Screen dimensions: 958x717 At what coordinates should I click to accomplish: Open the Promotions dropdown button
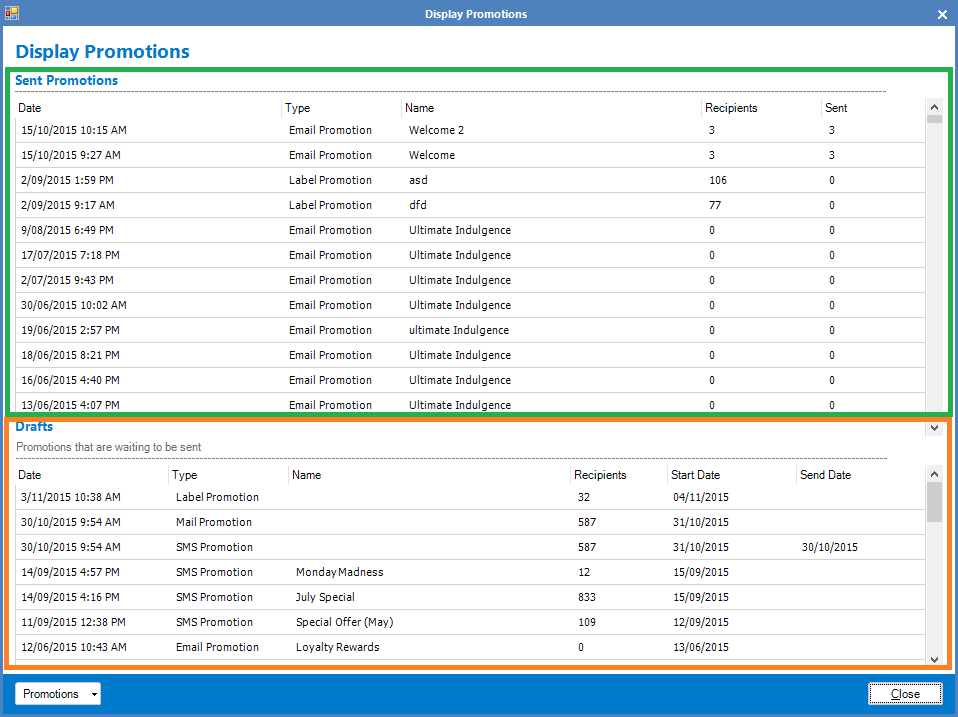[58, 694]
